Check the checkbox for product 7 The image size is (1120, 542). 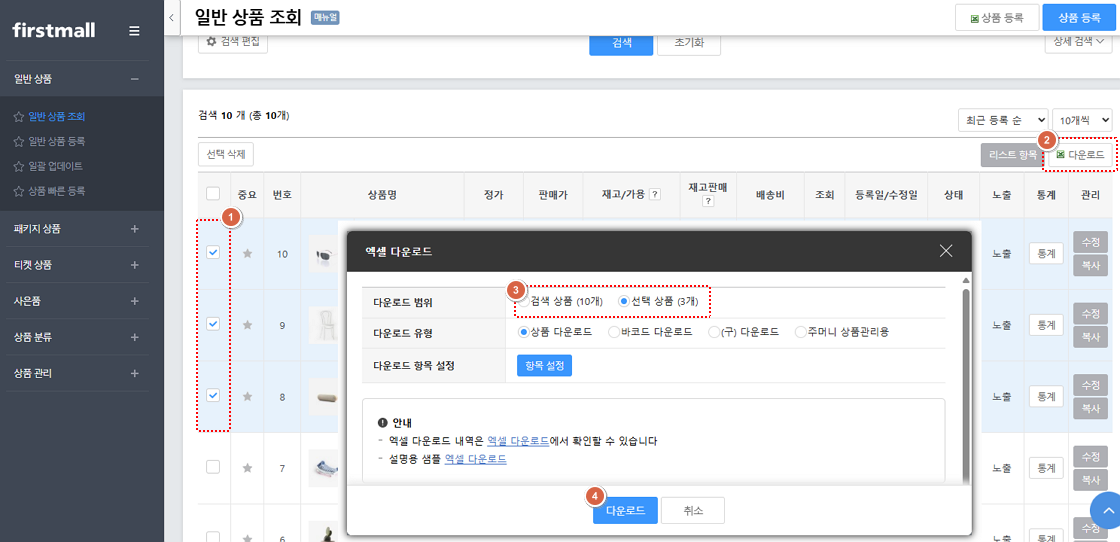tap(213, 466)
